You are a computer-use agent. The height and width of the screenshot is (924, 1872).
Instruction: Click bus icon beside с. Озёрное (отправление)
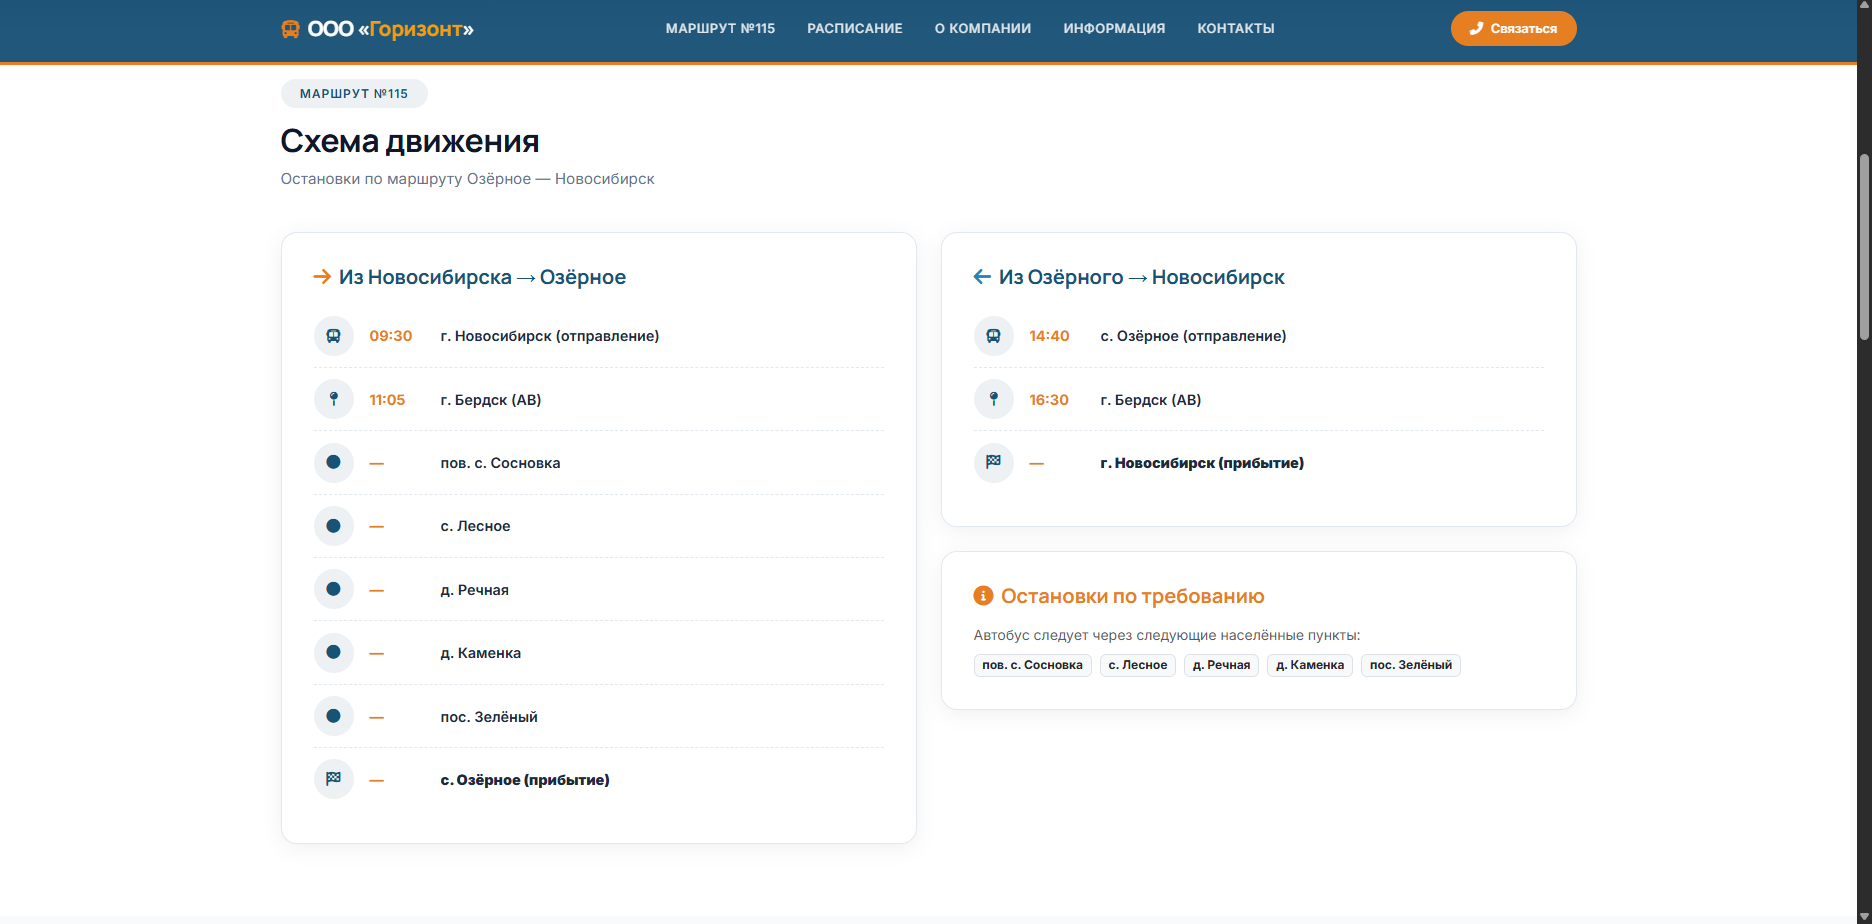click(x=994, y=336)
